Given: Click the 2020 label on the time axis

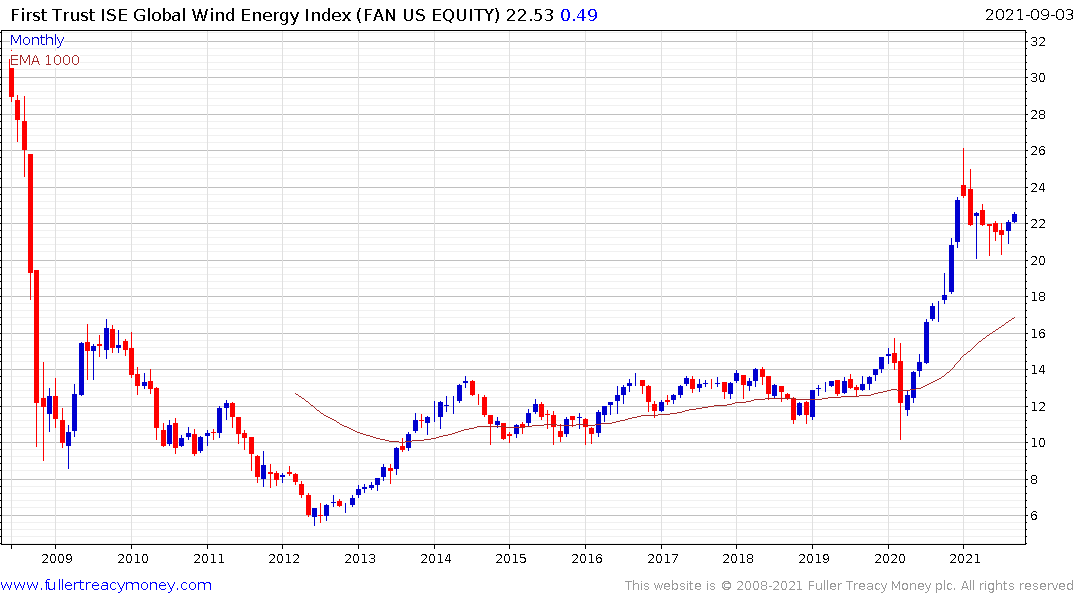Looking at the screenshot, I should click(890, 558).
